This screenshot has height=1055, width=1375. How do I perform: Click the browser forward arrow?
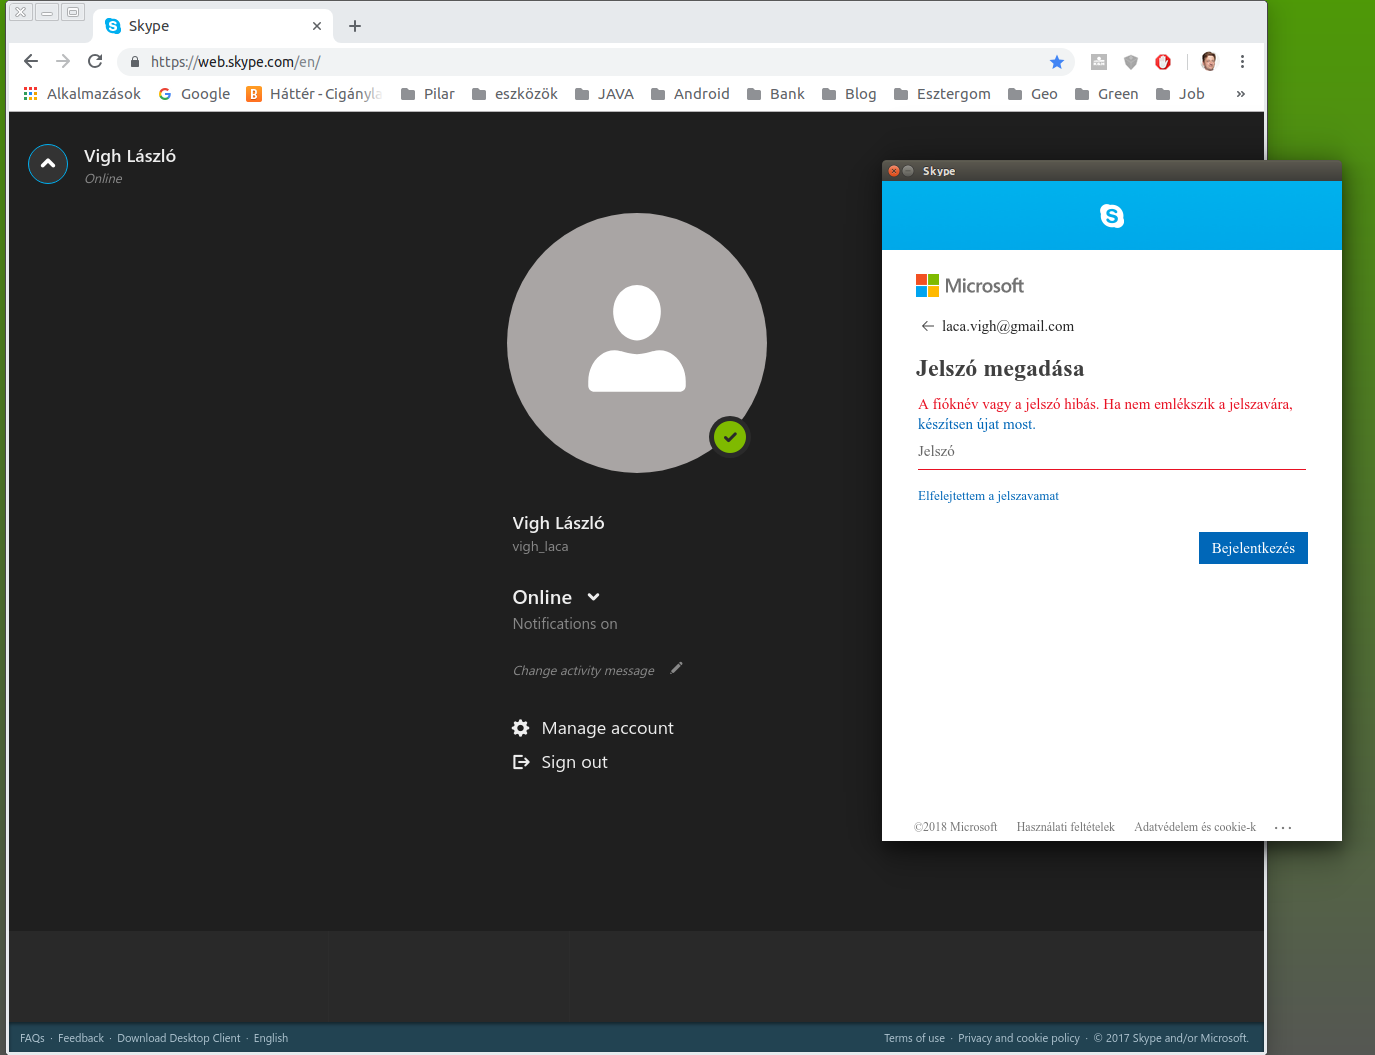tap(63, 61)
